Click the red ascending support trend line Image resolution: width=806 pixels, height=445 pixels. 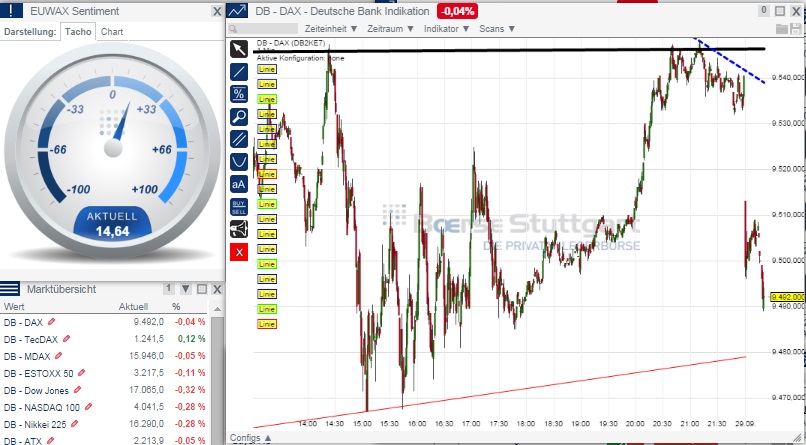499,392
